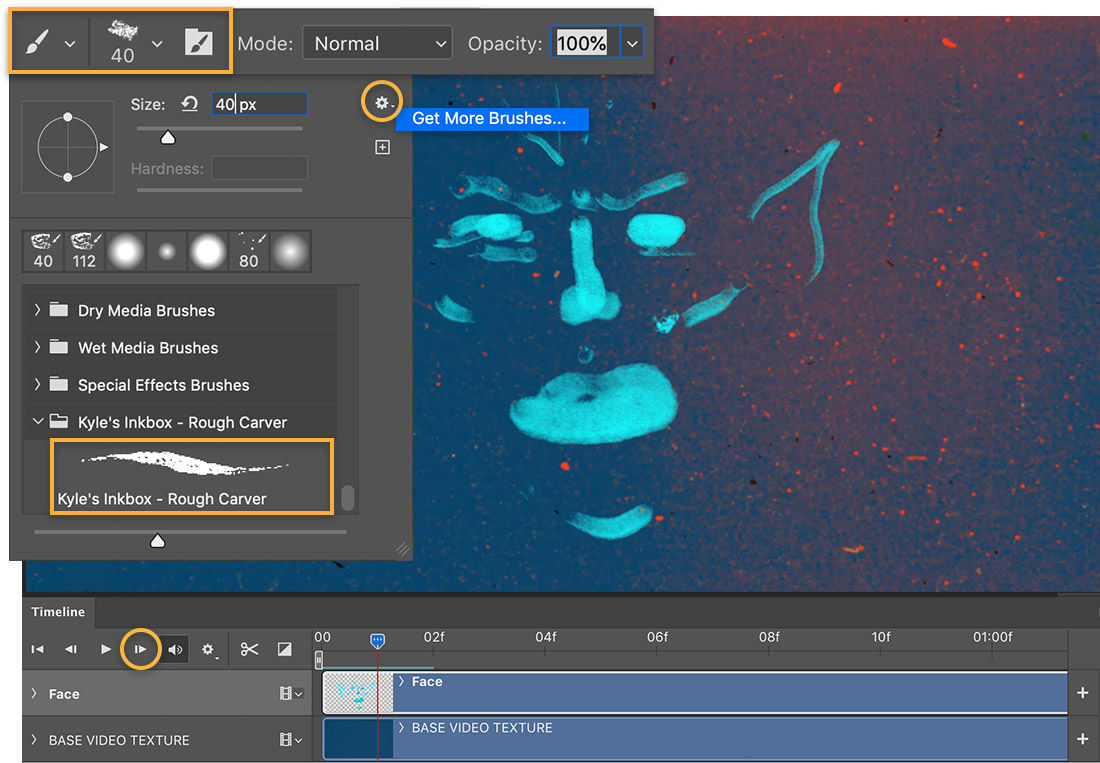This screenshot has height=763, width=1100.
Task: Open the transition icon in the timeline toolbar
Action: [x=285, y=648]
